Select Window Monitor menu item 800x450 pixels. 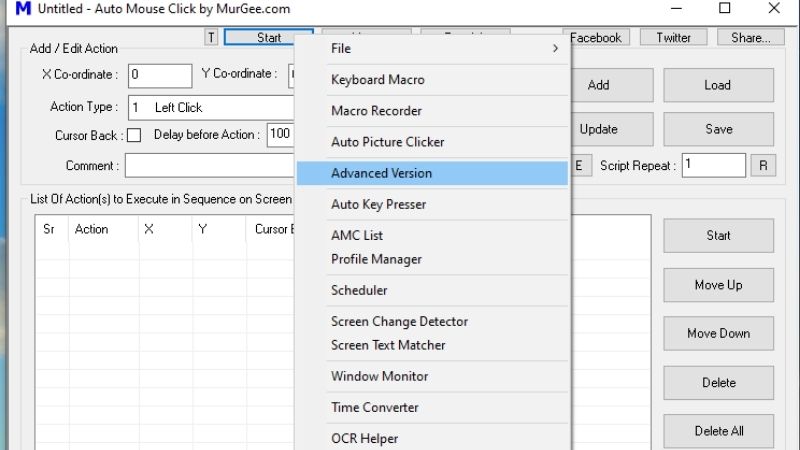point(432,376)
